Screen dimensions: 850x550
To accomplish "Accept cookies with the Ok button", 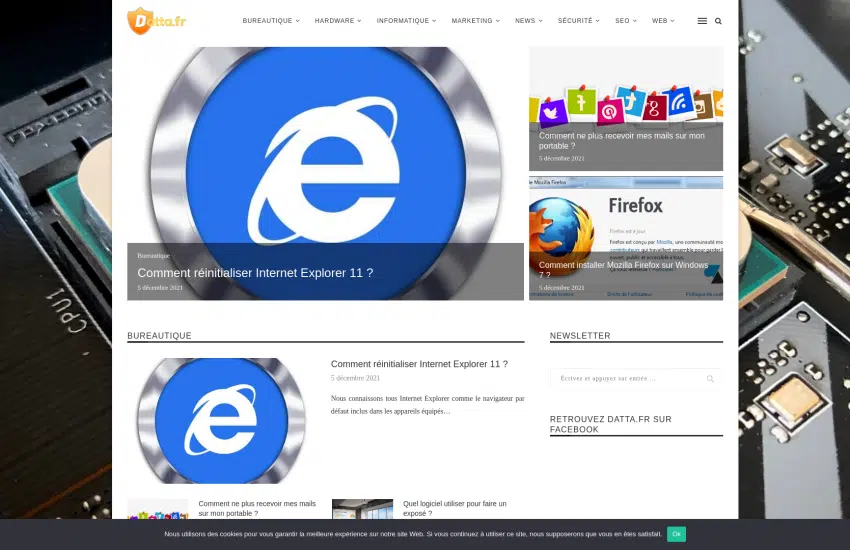I will pos(676,534).
